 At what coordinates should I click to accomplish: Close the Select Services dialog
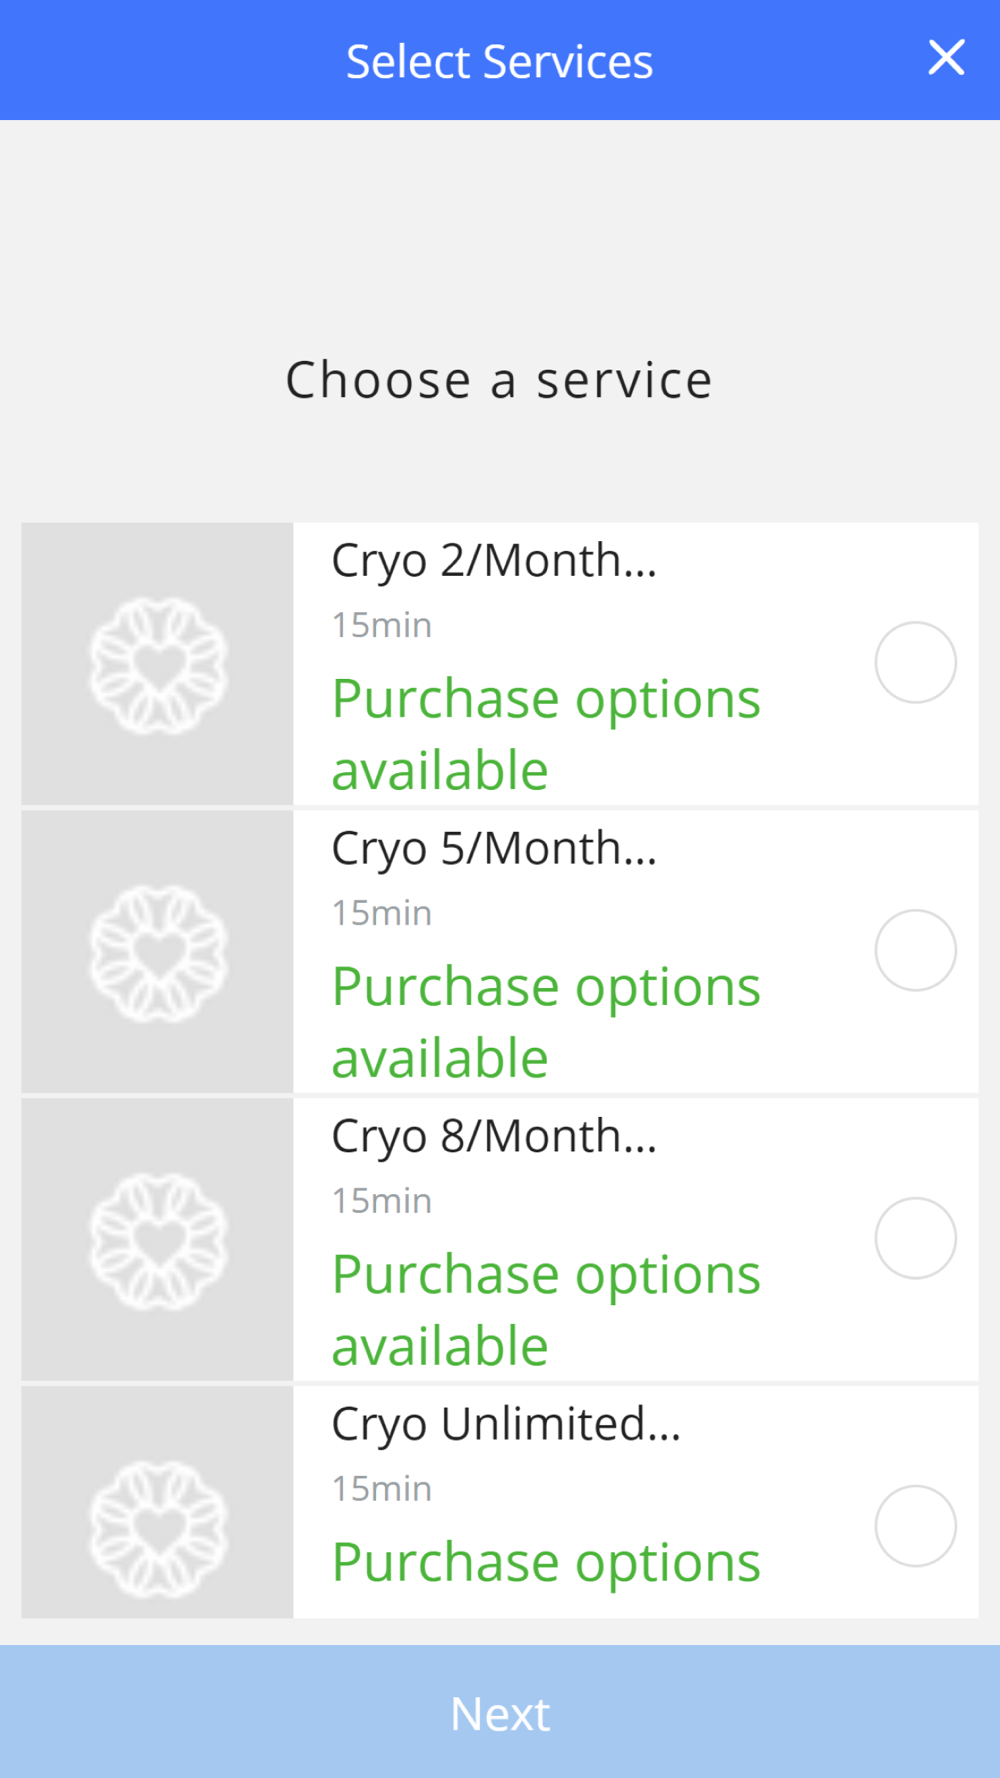946,58
